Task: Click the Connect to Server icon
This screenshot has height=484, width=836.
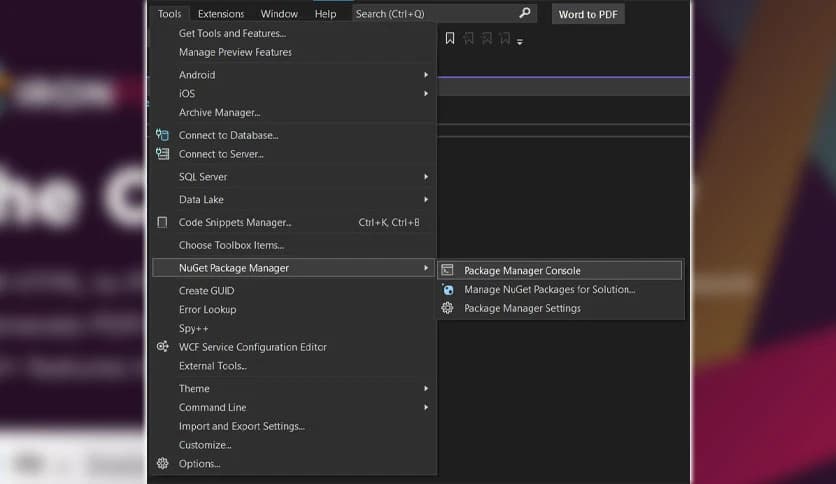Action: (162, 154)
